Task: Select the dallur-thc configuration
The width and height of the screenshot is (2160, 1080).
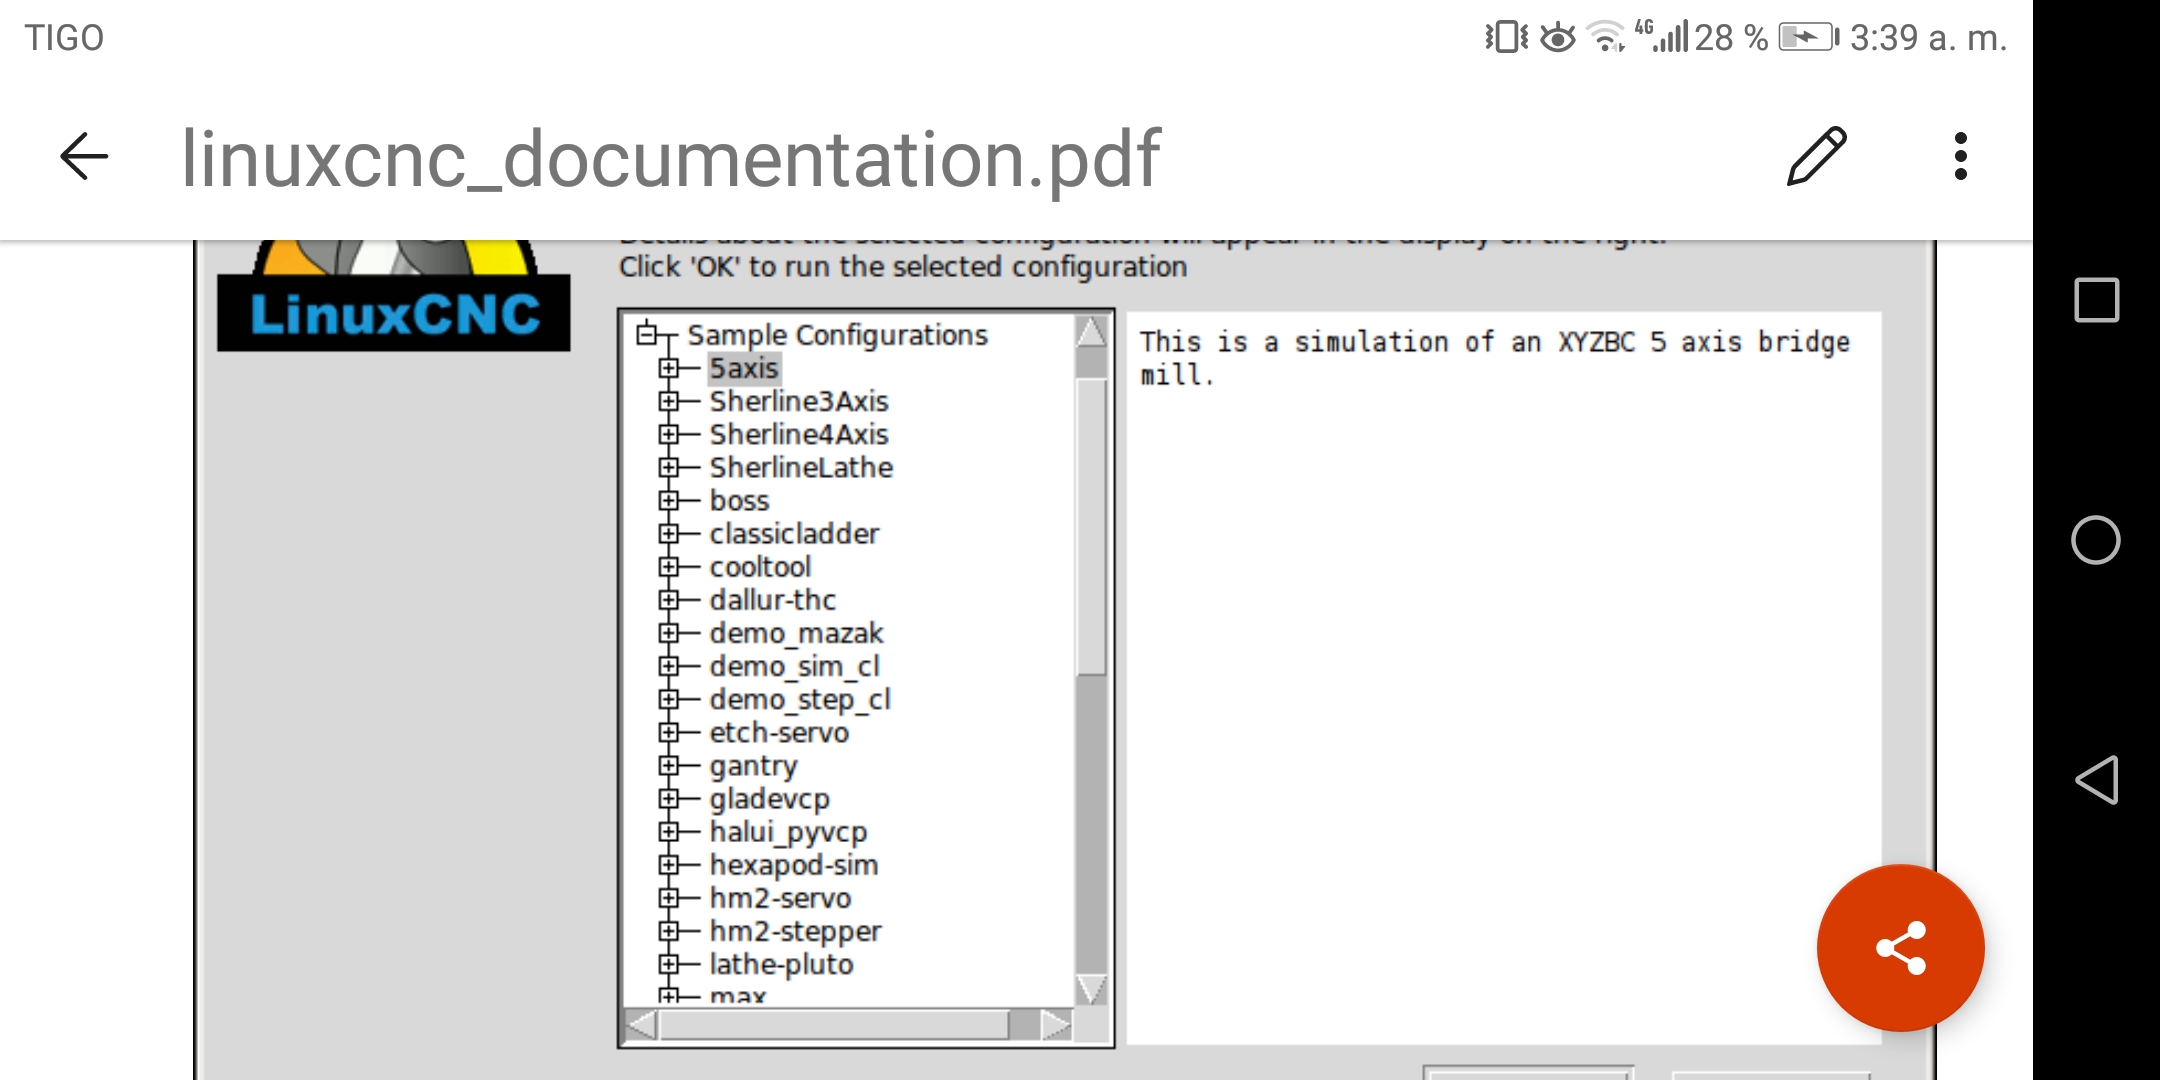Action: click(x=772, y=599)
